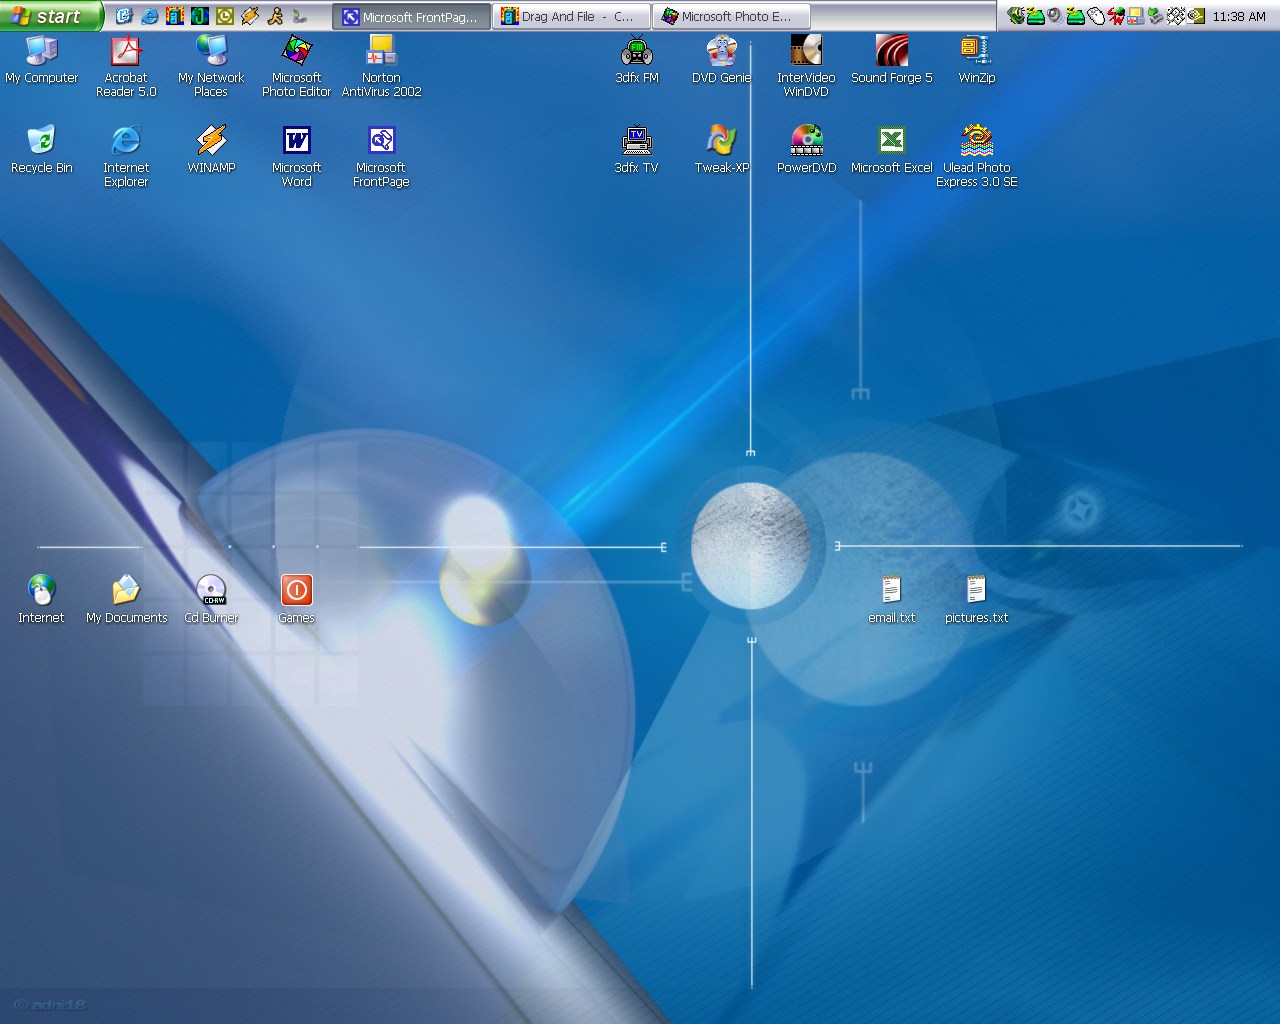Click the PowerDVD desktop icon
Screen dimensions: 1280x1024
click(x=806, y=150)
